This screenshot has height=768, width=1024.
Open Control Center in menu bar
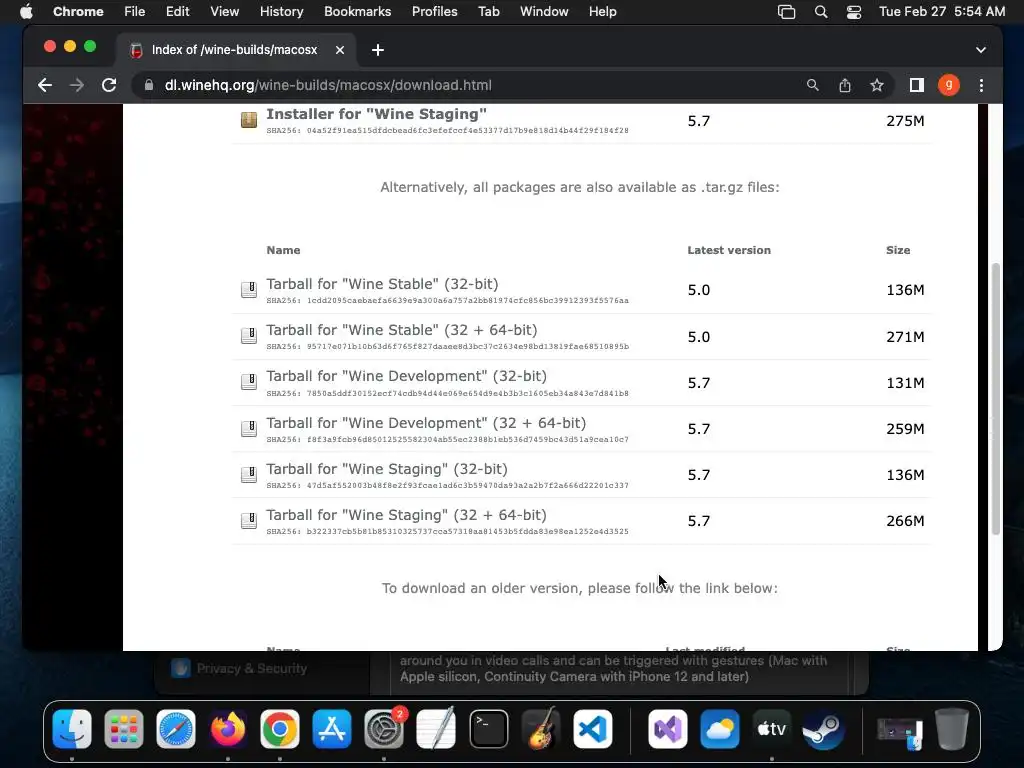854,12
